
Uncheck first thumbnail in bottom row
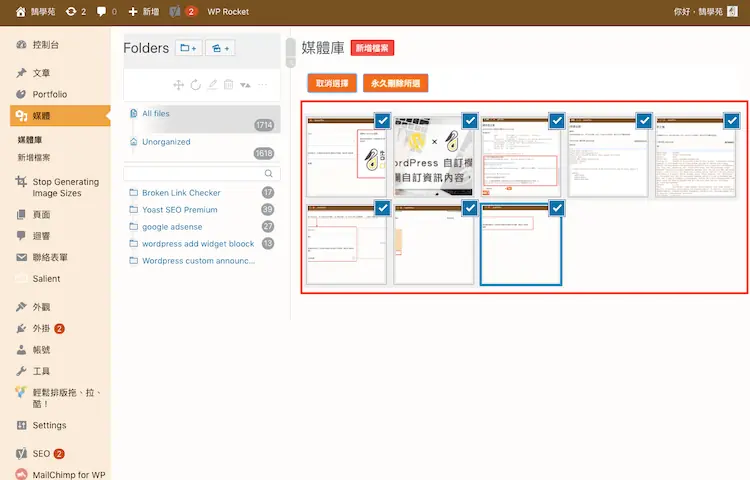[383, 208]
